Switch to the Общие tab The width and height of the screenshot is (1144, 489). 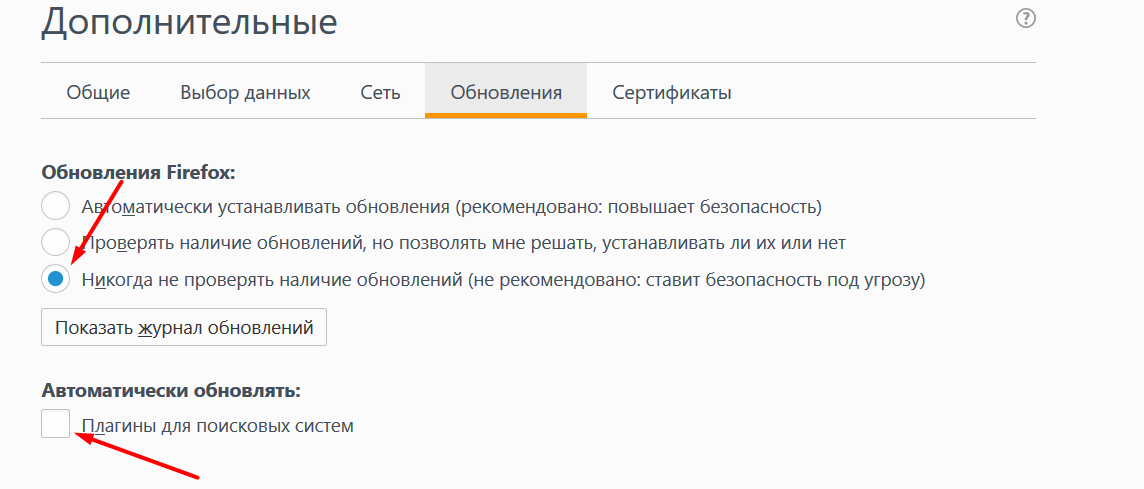(98, 93)
